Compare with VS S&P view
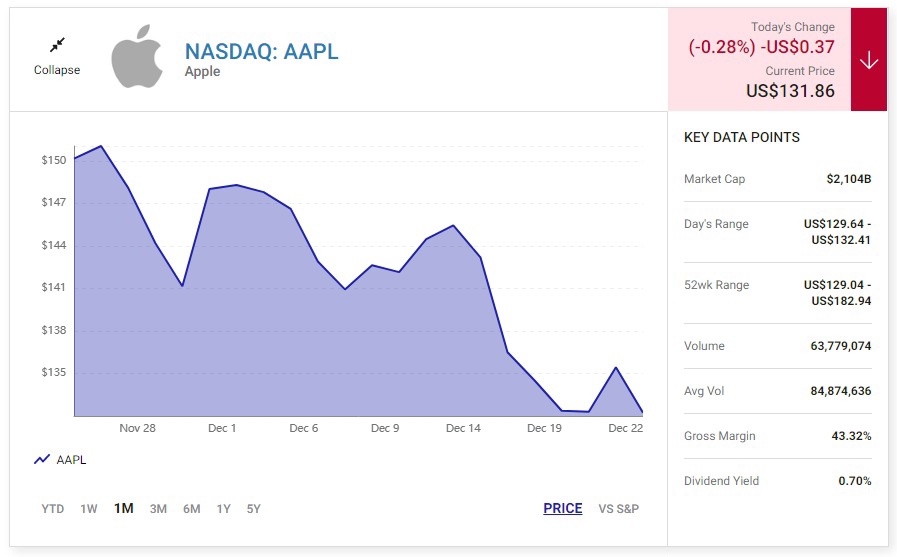 (618, 509)
